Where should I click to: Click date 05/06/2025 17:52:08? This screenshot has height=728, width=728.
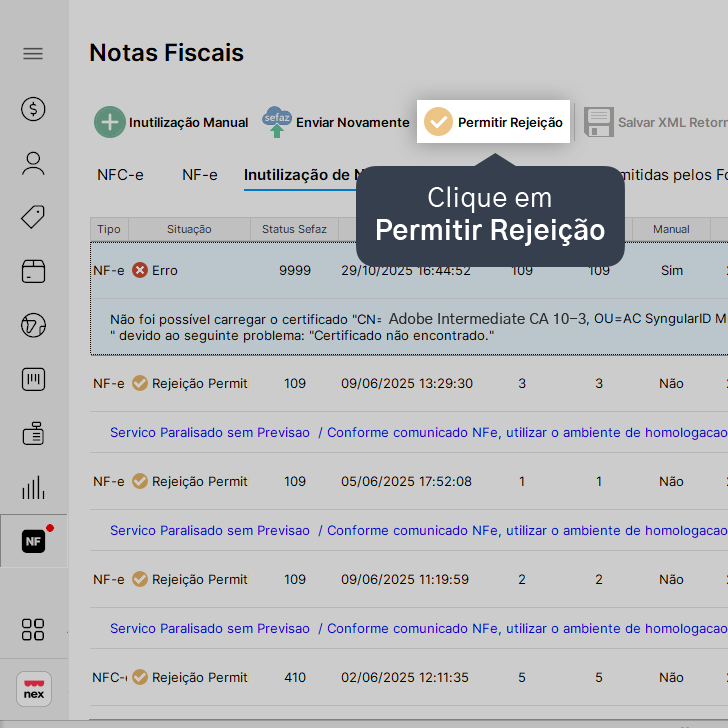406,481
